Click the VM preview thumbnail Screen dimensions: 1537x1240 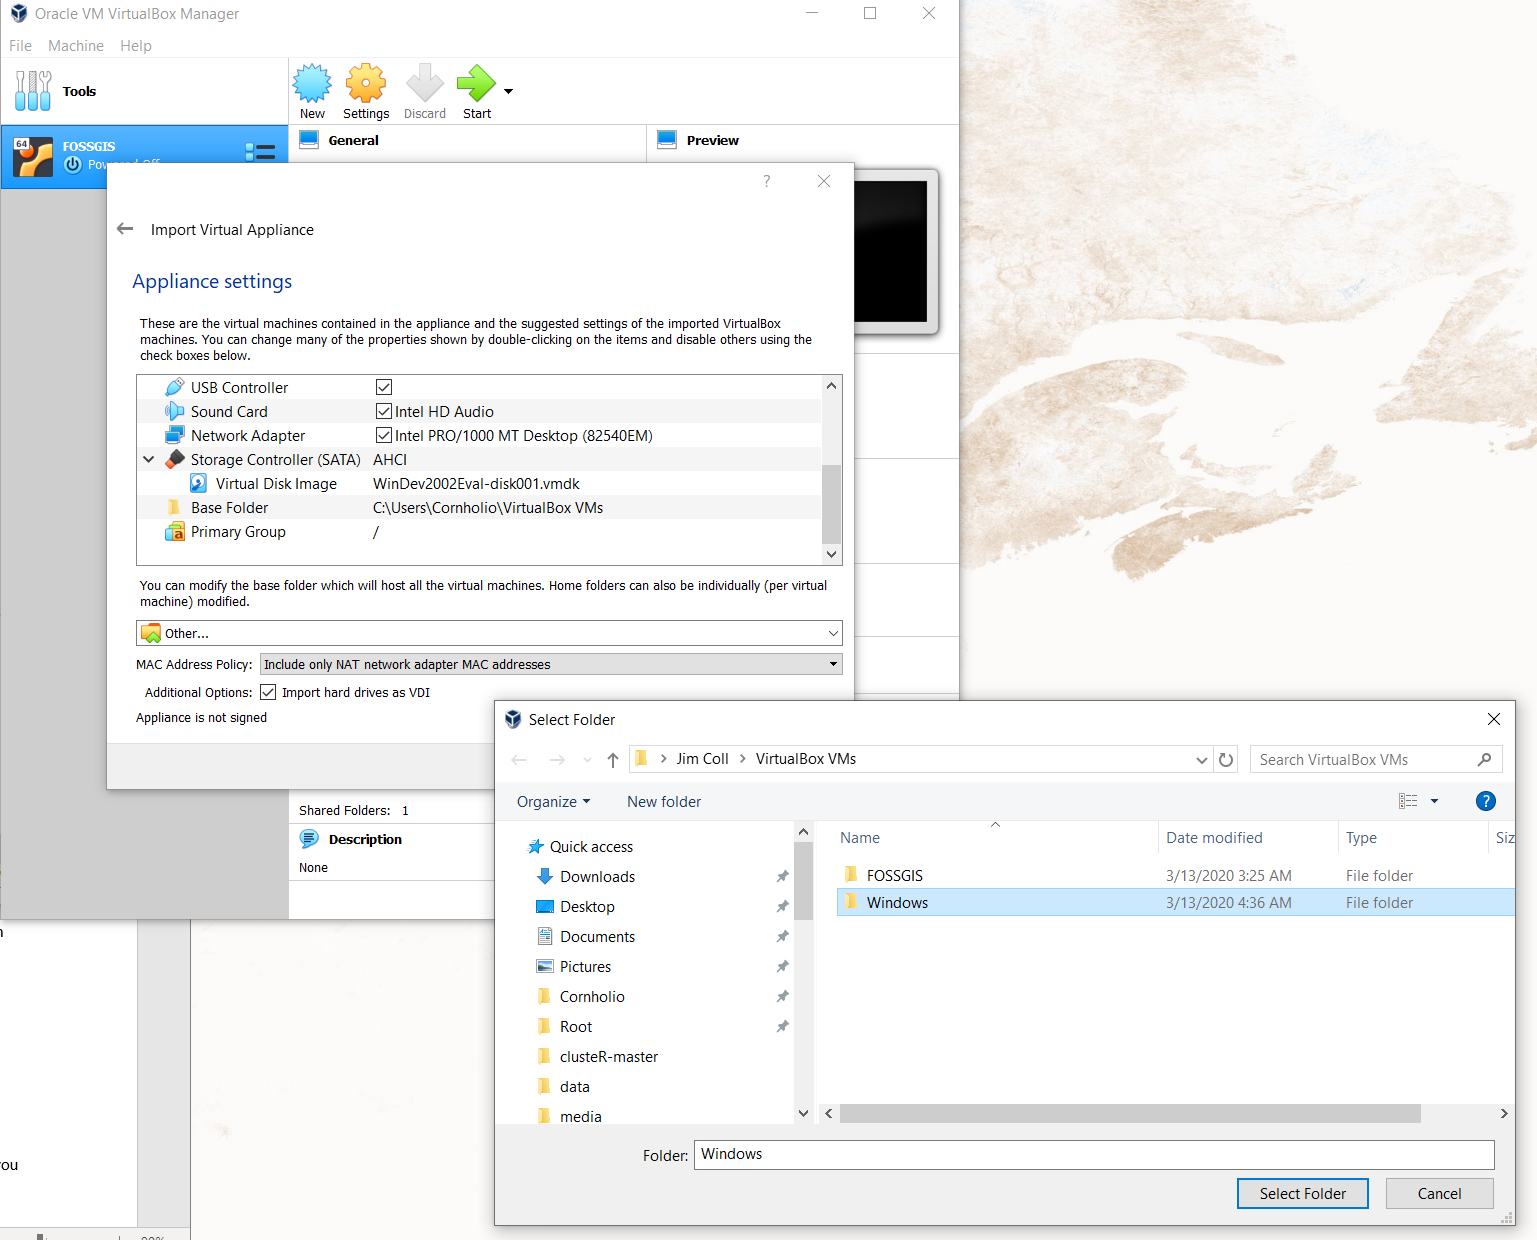tap(891, 251)
